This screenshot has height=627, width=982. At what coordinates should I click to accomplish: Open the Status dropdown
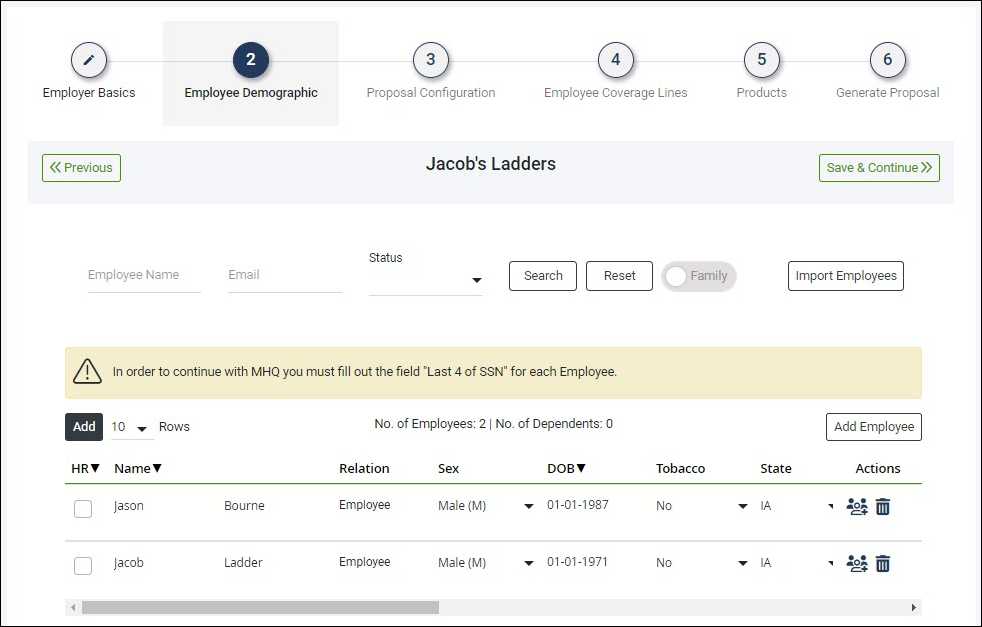pos(477,280)
